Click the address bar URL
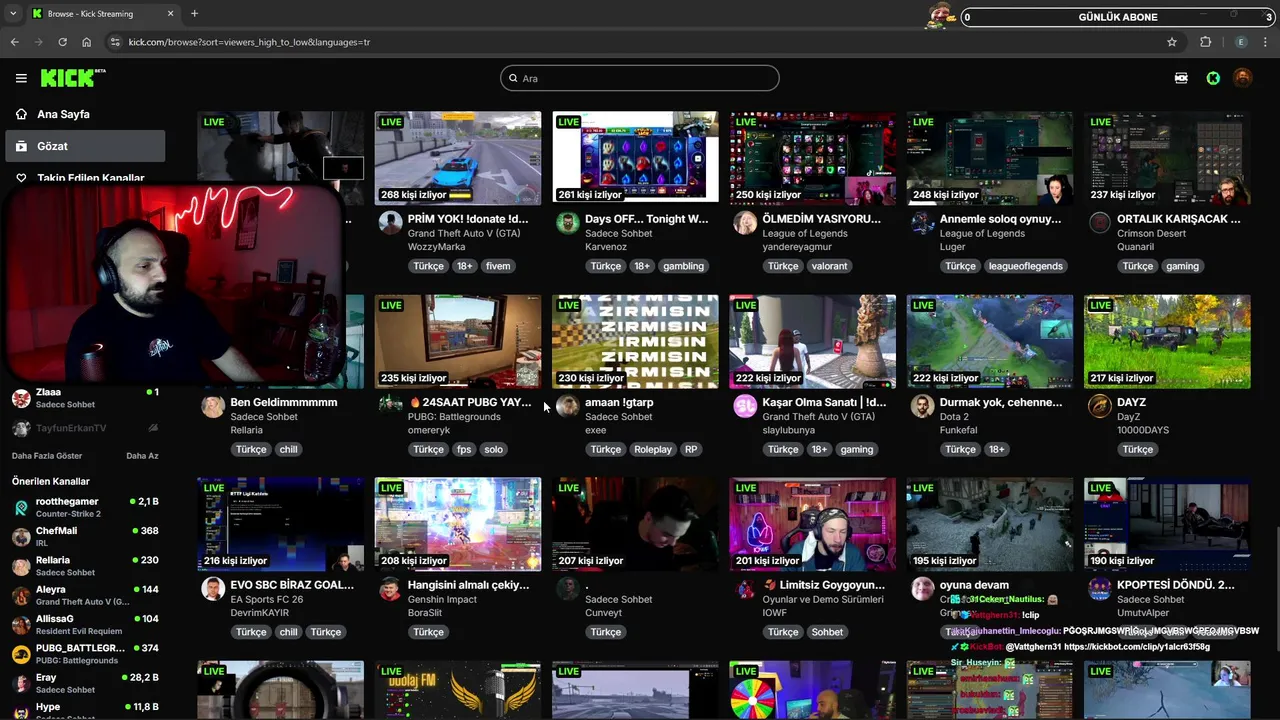The height and width of the screenshot is (720, 1280). pos(249,42)
